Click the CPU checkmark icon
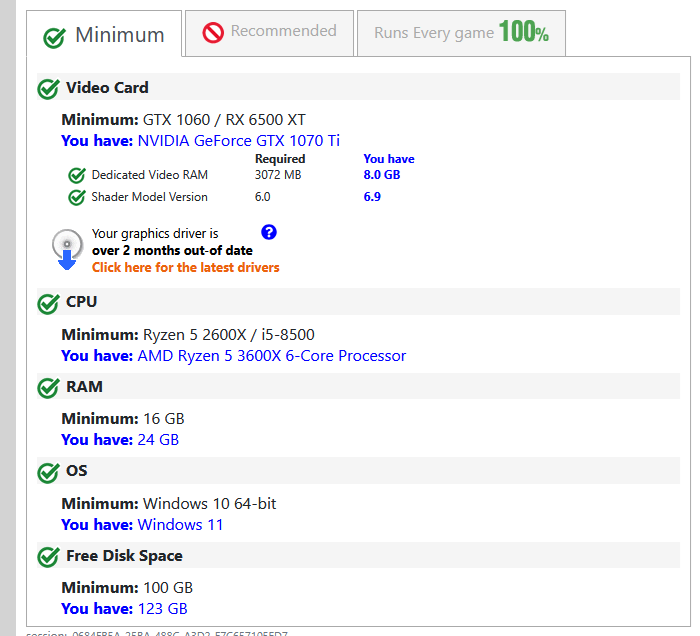This screenshot has width=700, height=636. 48,303
